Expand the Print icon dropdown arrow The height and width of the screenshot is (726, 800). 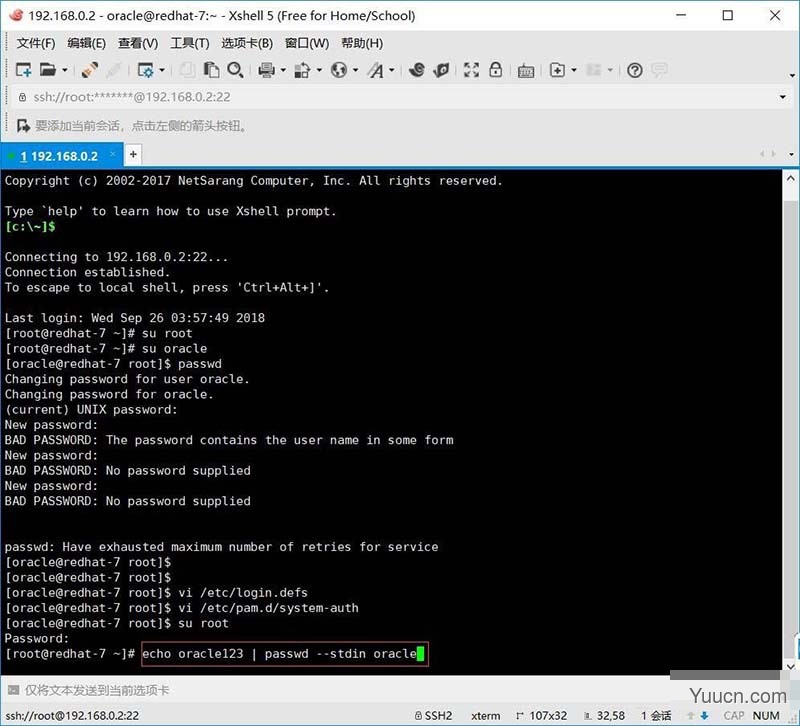point(283,70)
